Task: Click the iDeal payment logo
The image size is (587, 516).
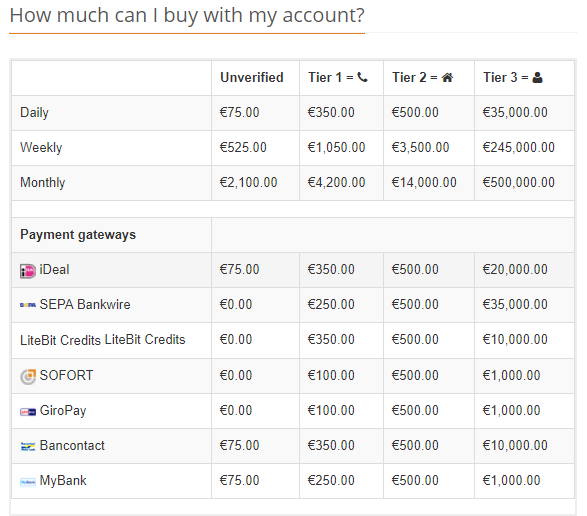Action: 28,270
